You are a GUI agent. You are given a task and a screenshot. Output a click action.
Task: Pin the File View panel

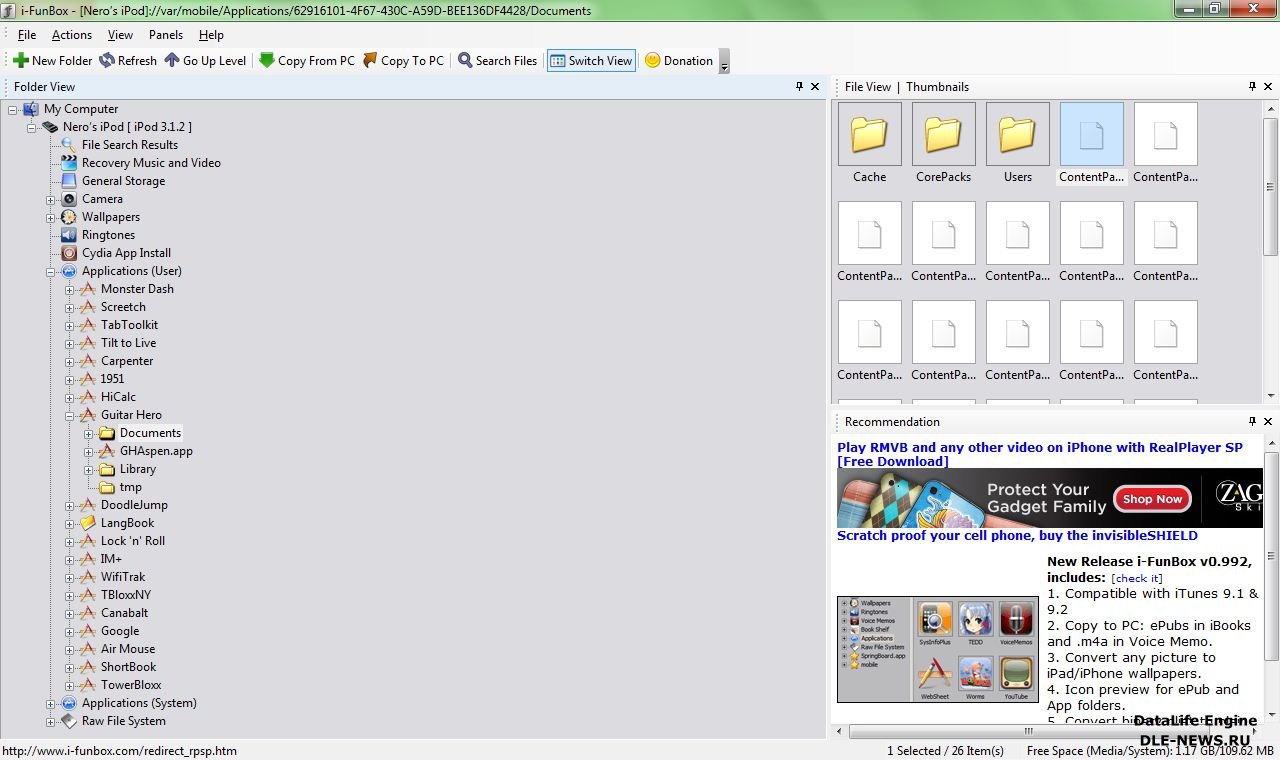coord(1252,87)
